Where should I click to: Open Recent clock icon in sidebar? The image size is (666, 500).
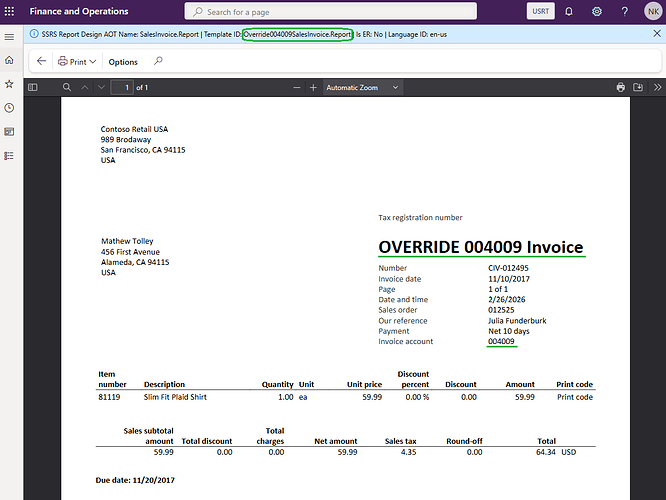coord(9,108)
